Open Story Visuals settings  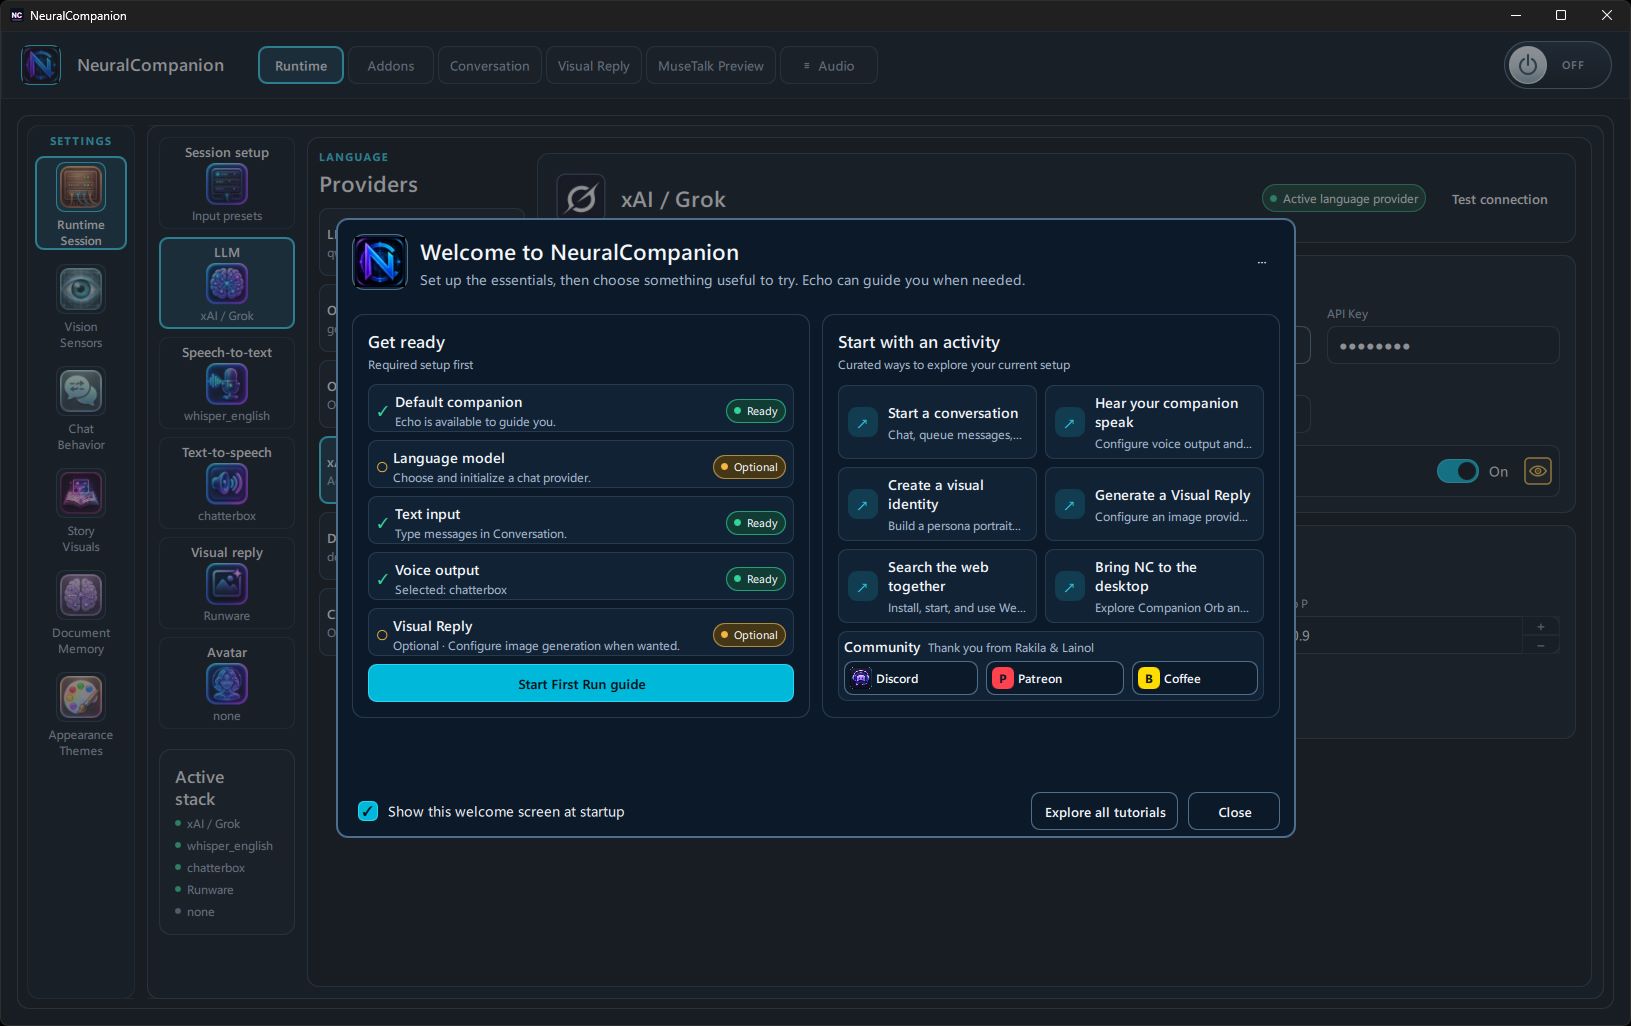81,512
